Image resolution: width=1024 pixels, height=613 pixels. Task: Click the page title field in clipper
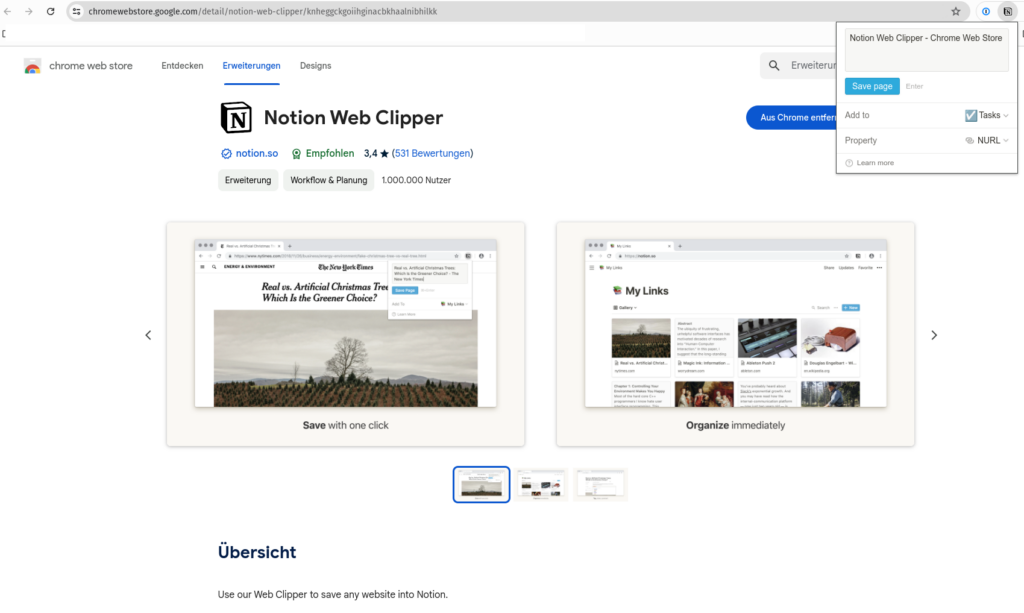click(x=926, y=50)
